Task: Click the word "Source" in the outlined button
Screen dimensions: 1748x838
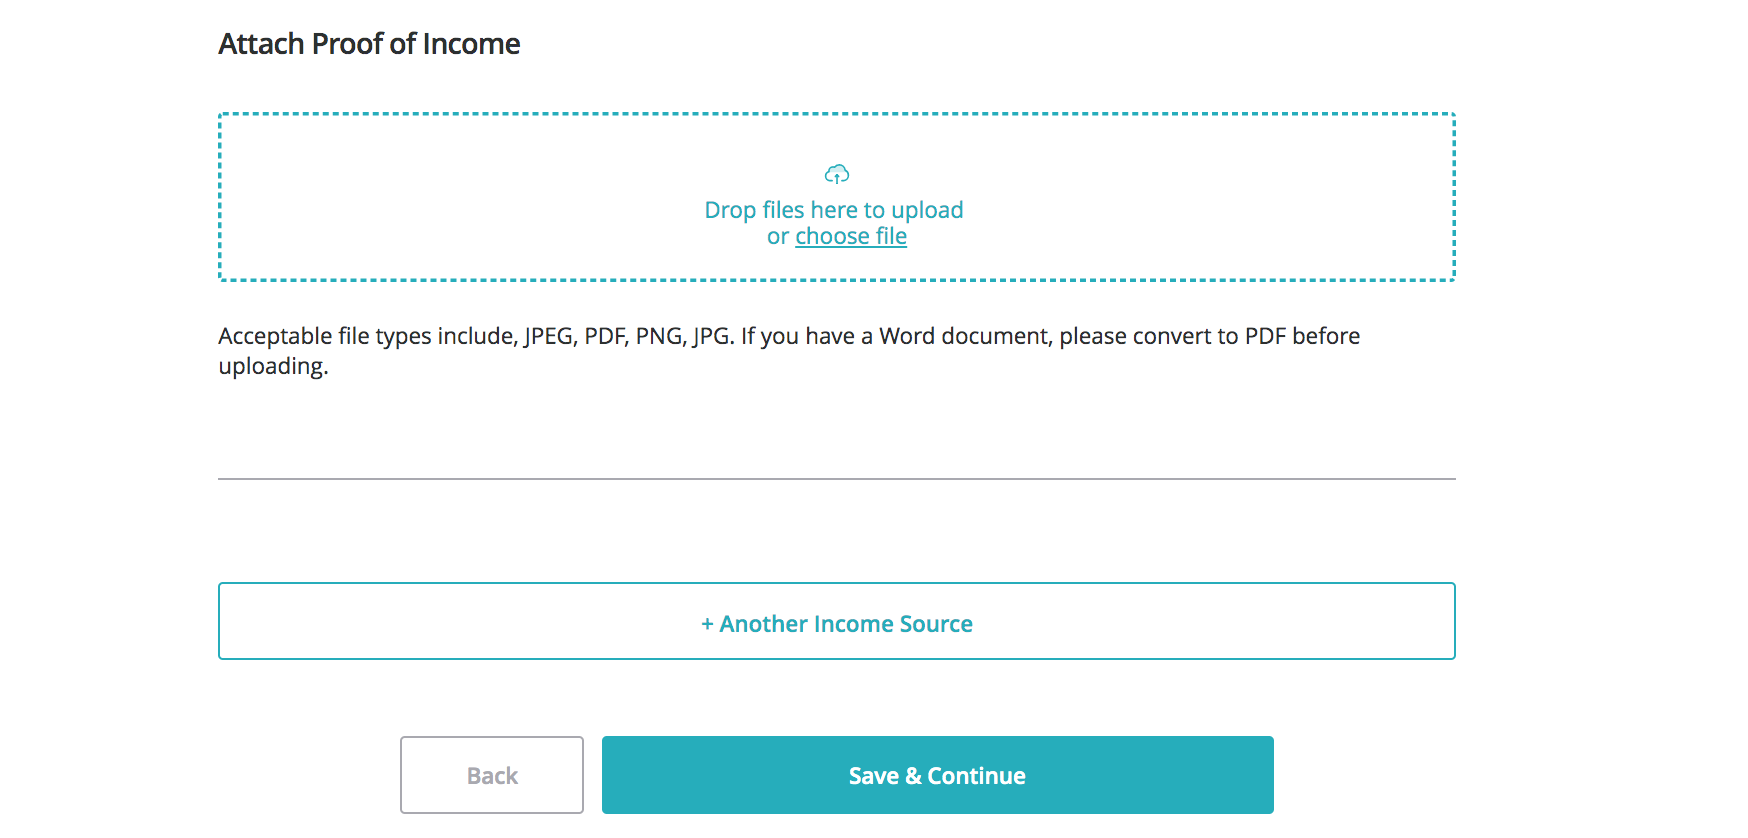Action: 936,624
